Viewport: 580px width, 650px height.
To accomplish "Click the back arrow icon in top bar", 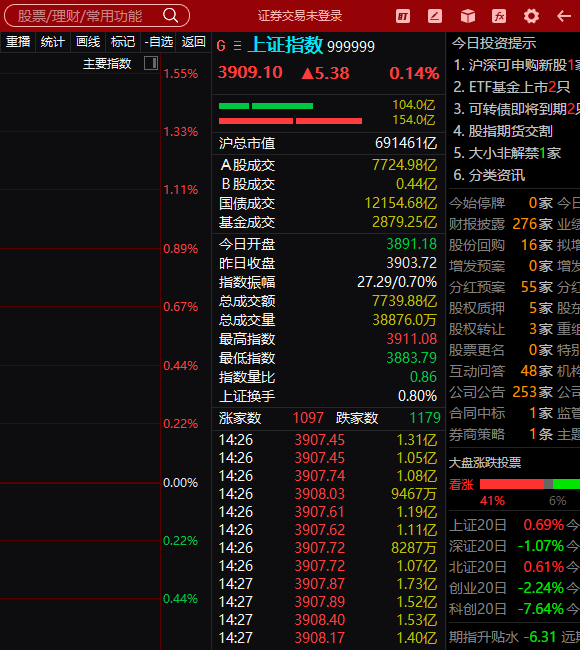I will (564, 16).
